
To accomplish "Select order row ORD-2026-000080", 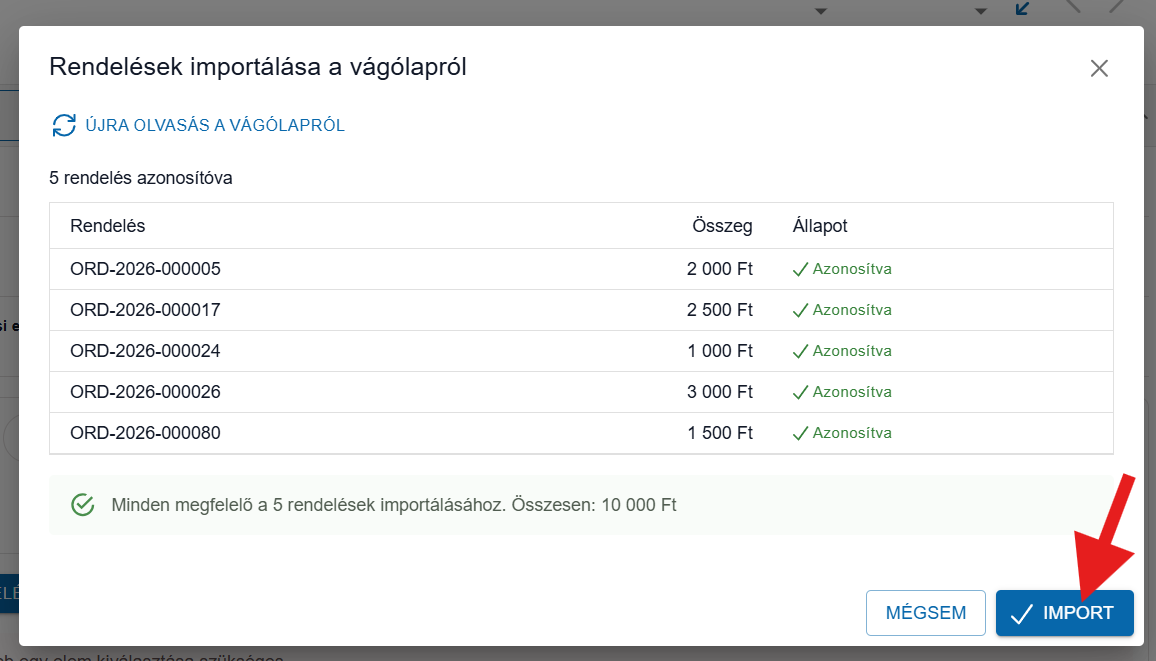I will pos(145,433).
